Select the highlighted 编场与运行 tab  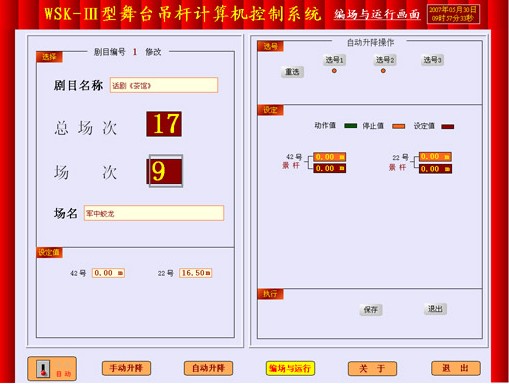pyautogui.click(x=290, y=368)
